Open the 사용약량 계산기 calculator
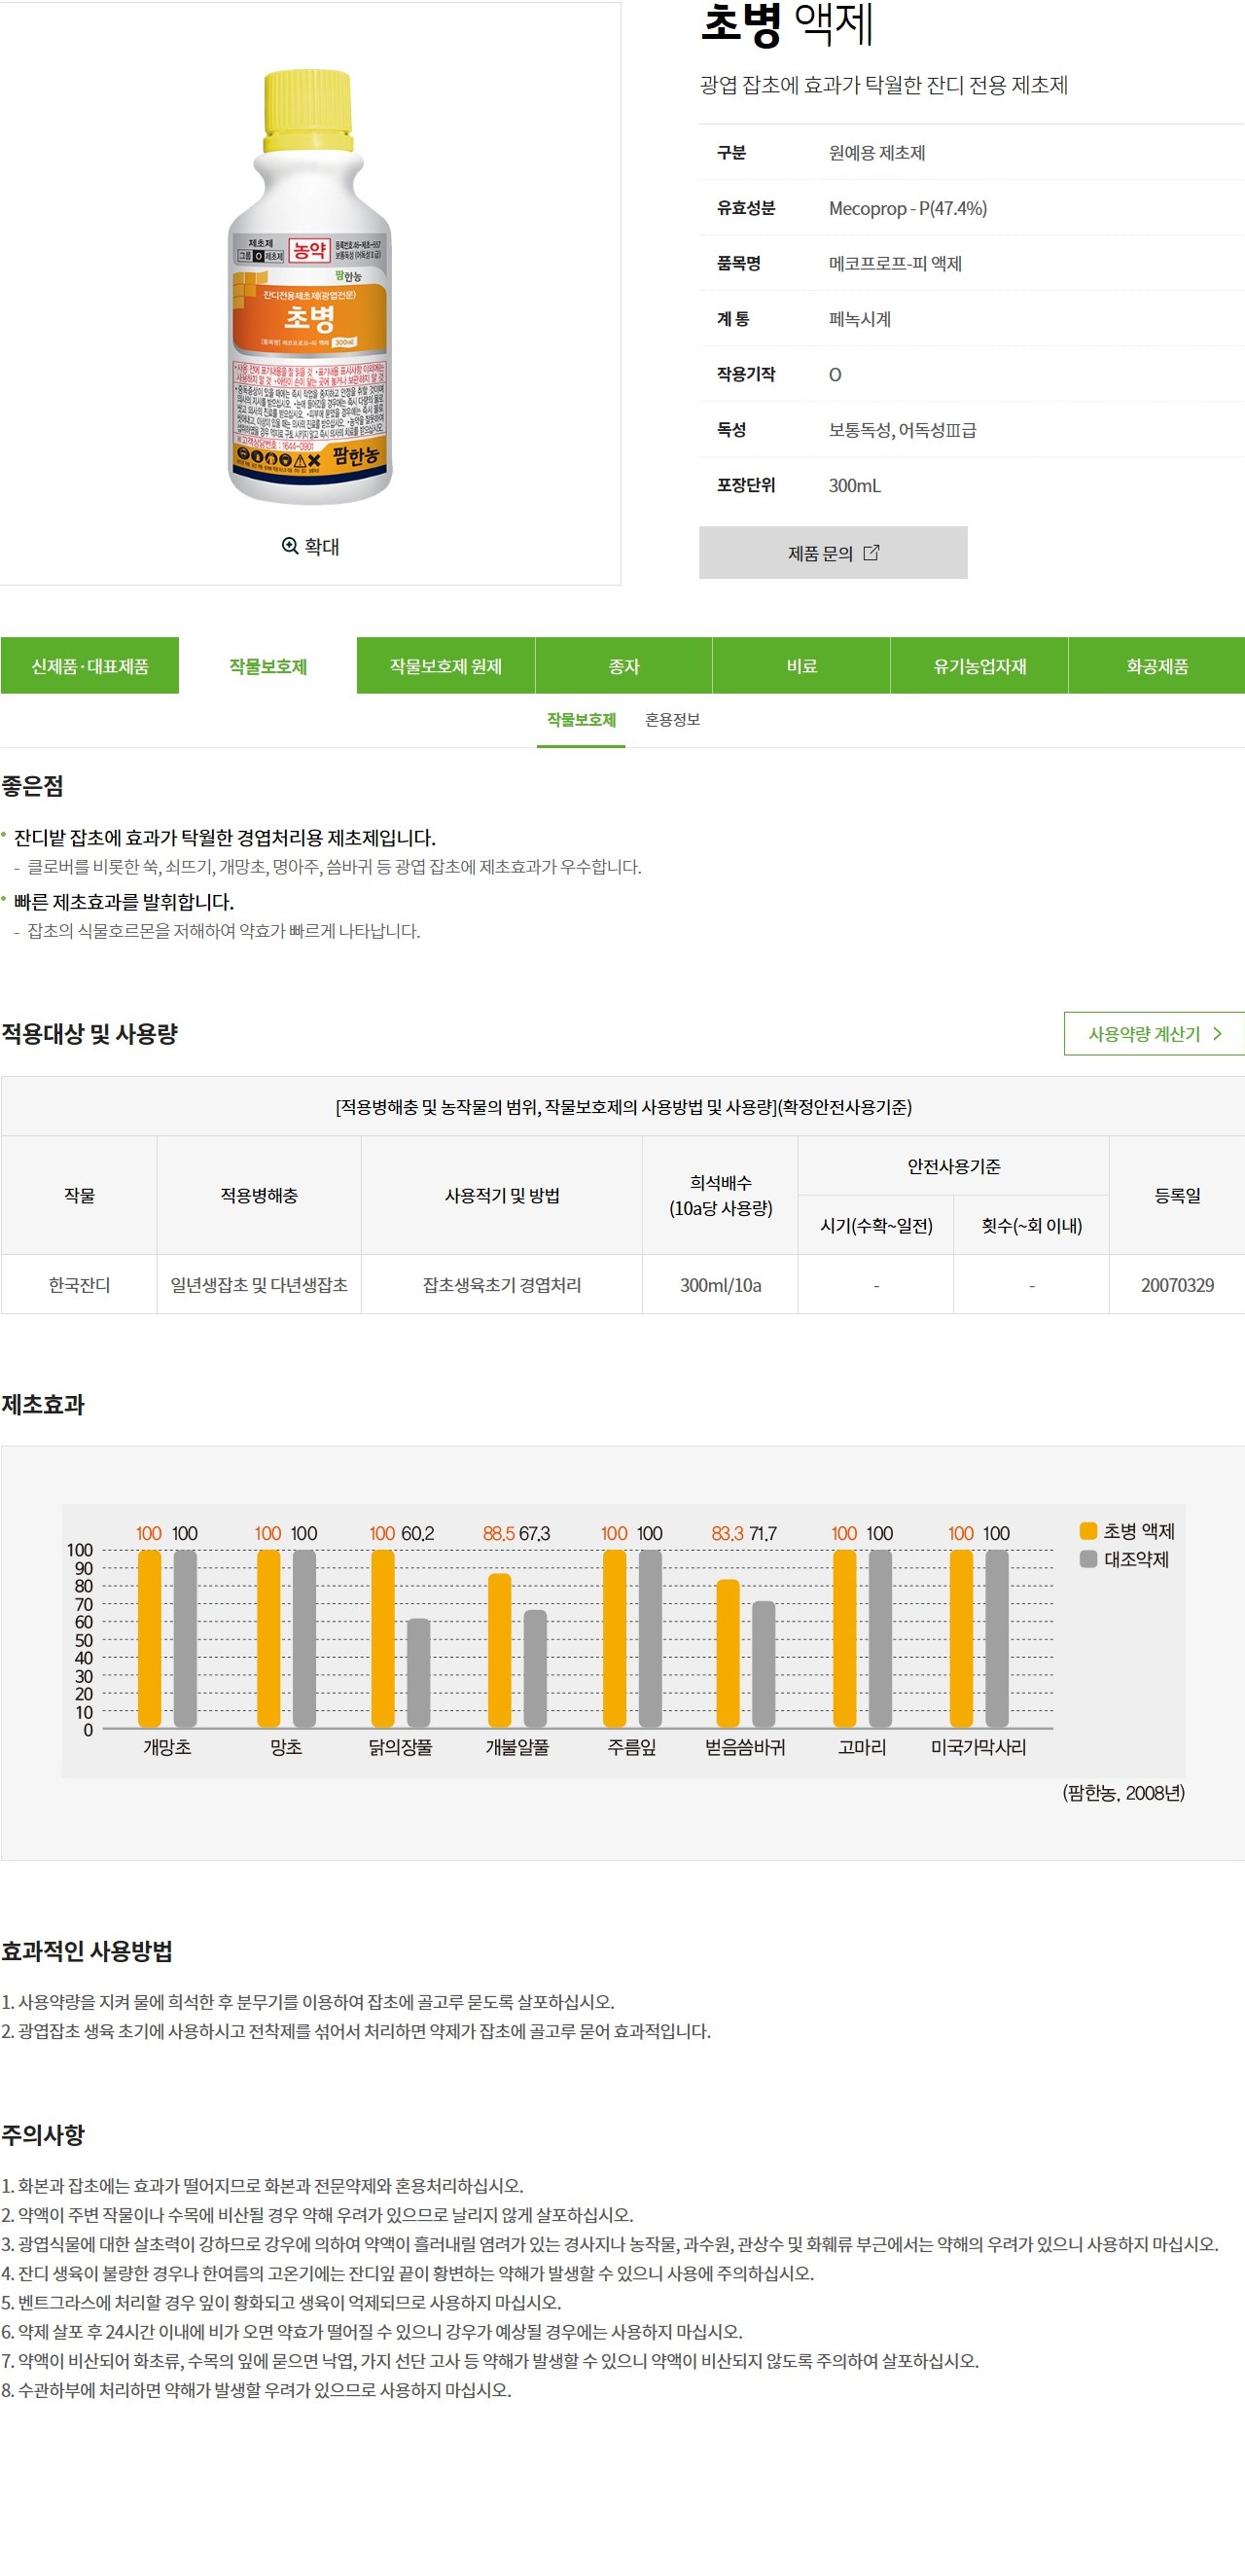 tap(1154, 1034)
